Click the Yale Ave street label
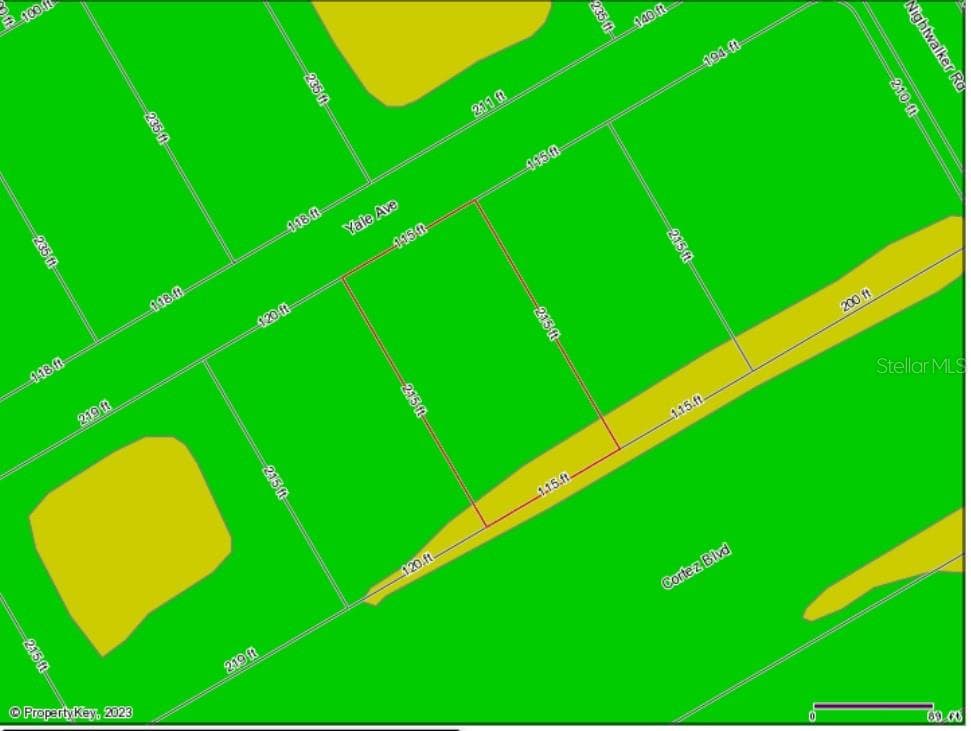The width and height of the screenshot is (971, 731). pos(370,217)
